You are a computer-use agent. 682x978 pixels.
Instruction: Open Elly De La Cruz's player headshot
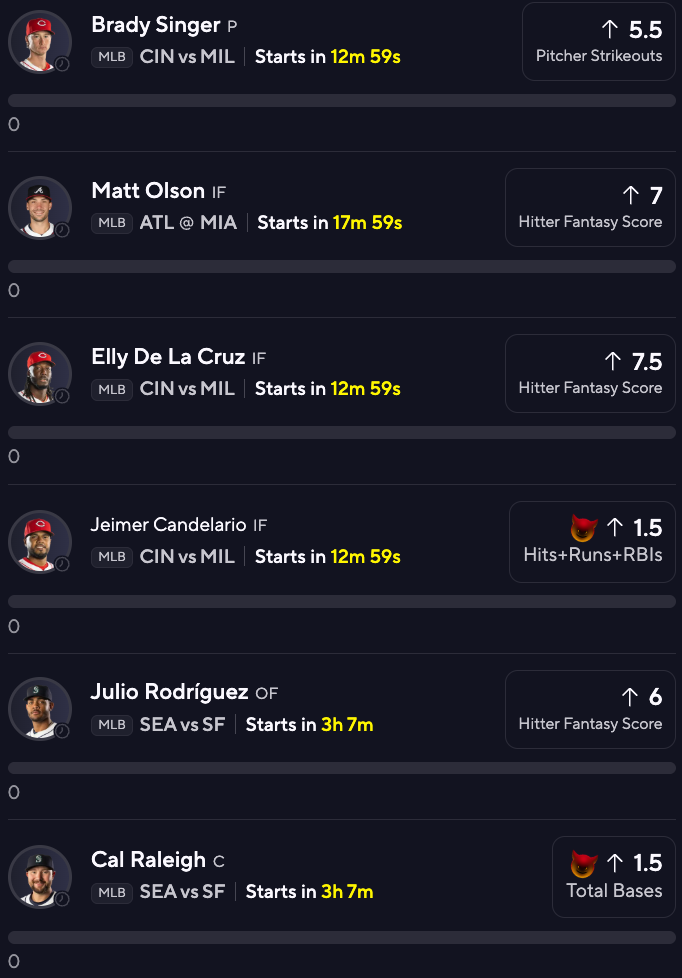[x=40, y=374]
